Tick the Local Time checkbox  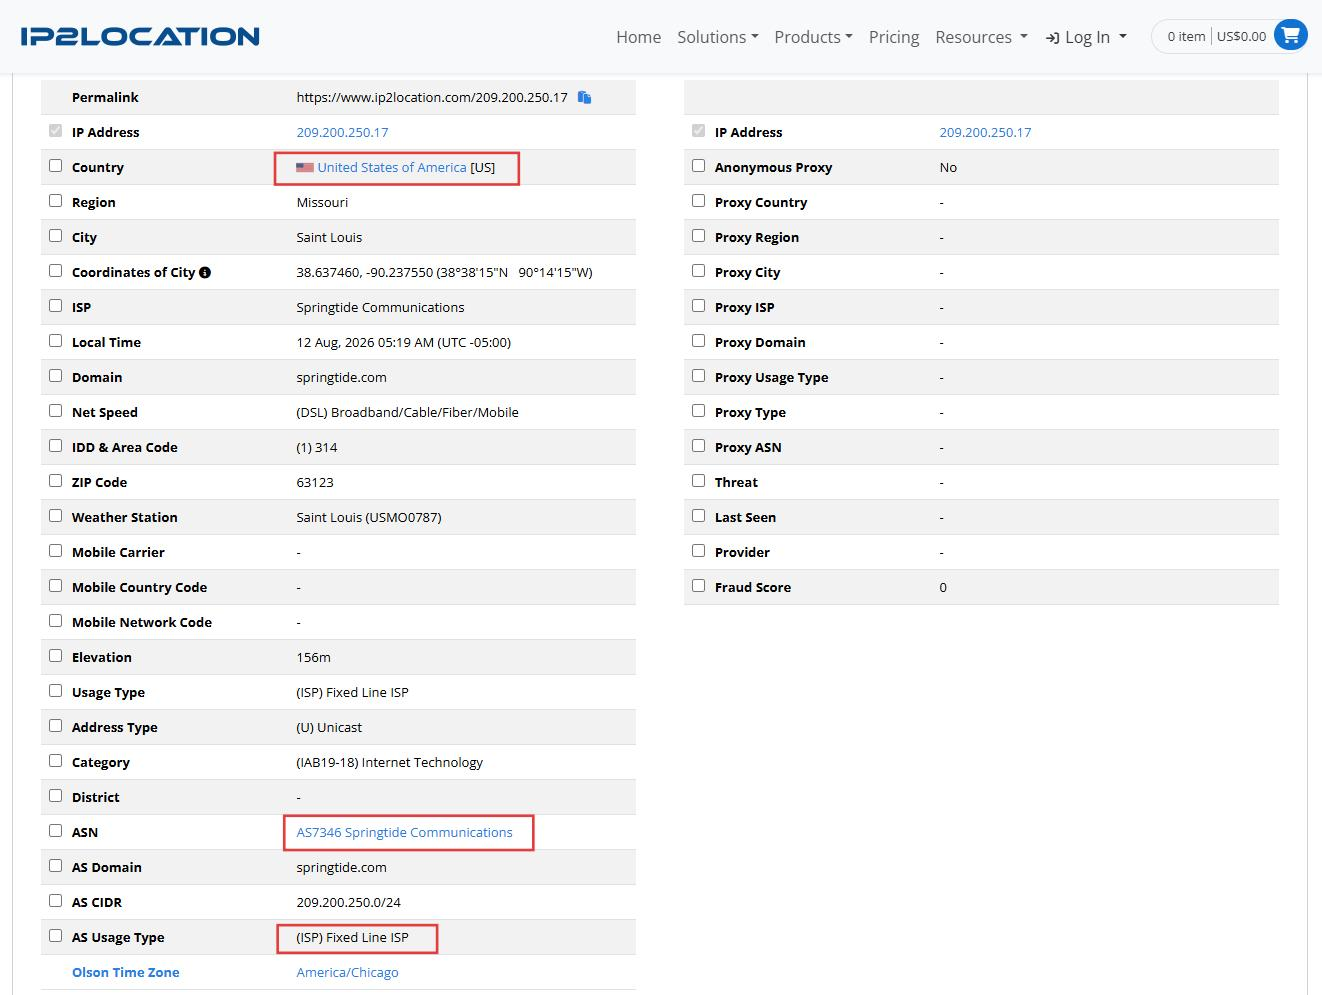(x=56, y=341)
